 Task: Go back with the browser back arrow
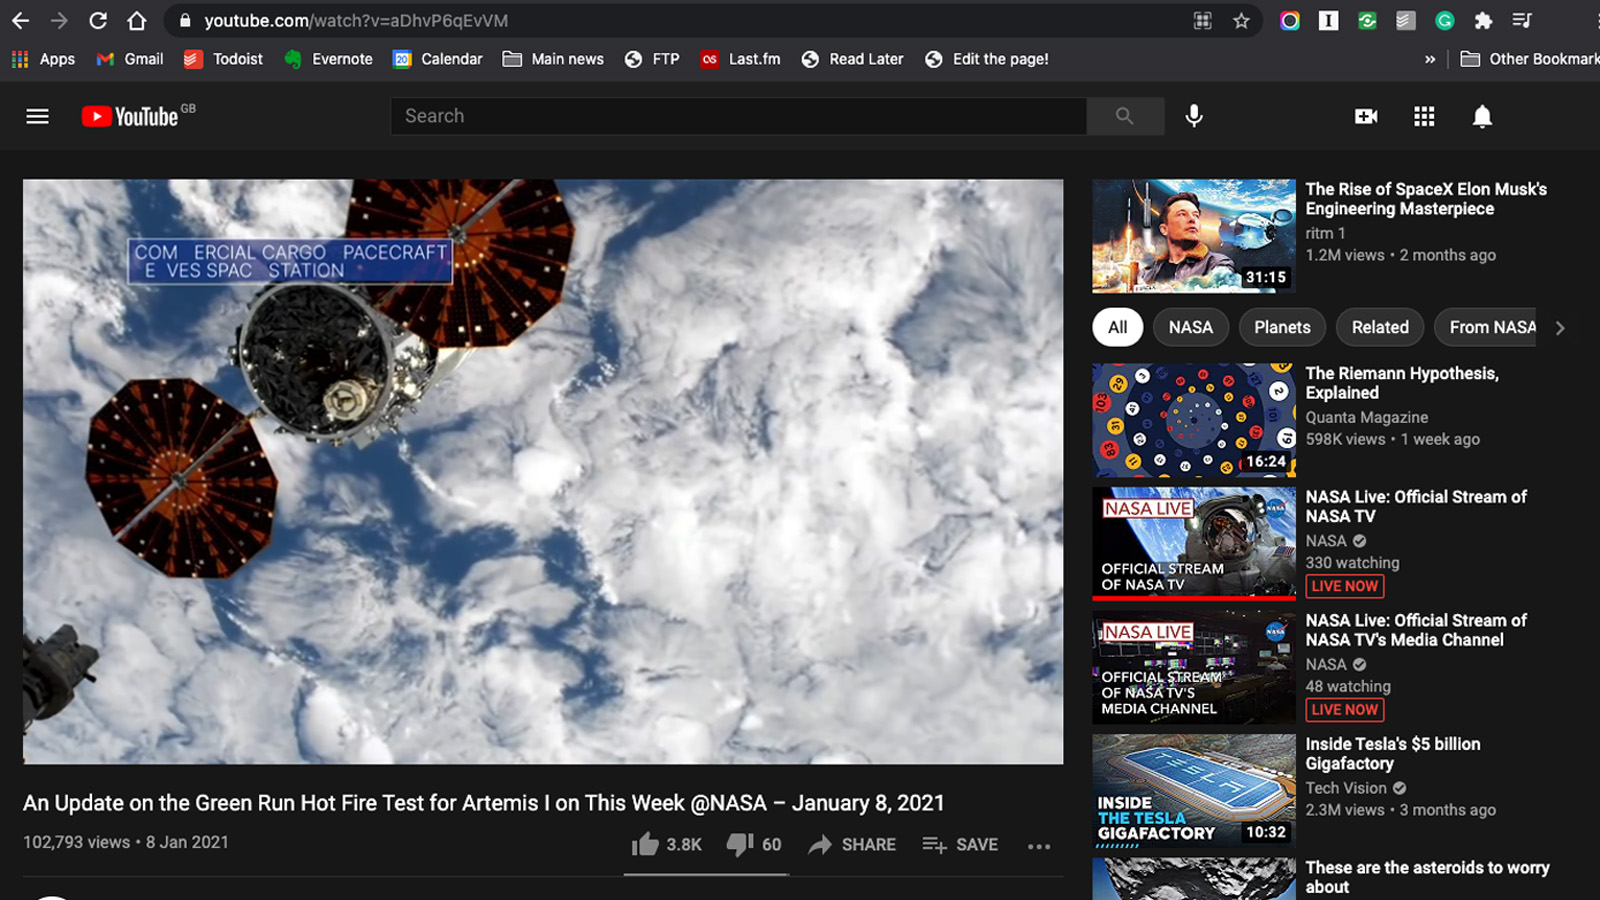coord(21,21)
